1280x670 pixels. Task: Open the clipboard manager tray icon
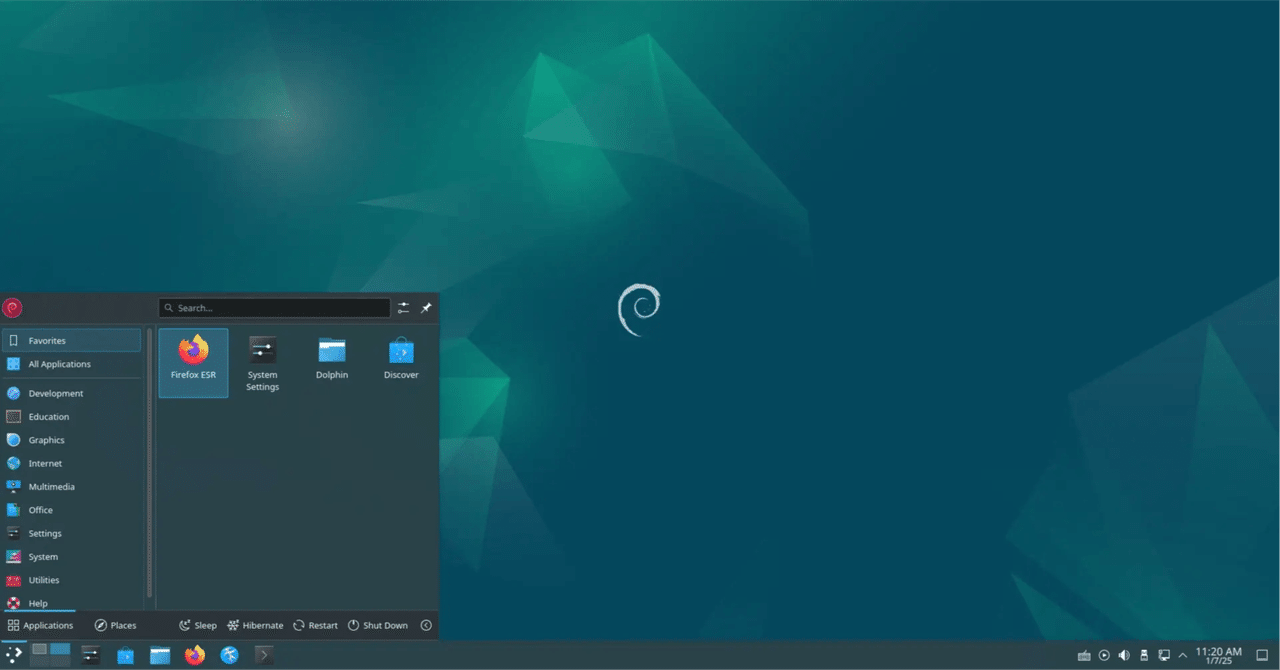pyautogui.click(x=1143, y=655)
